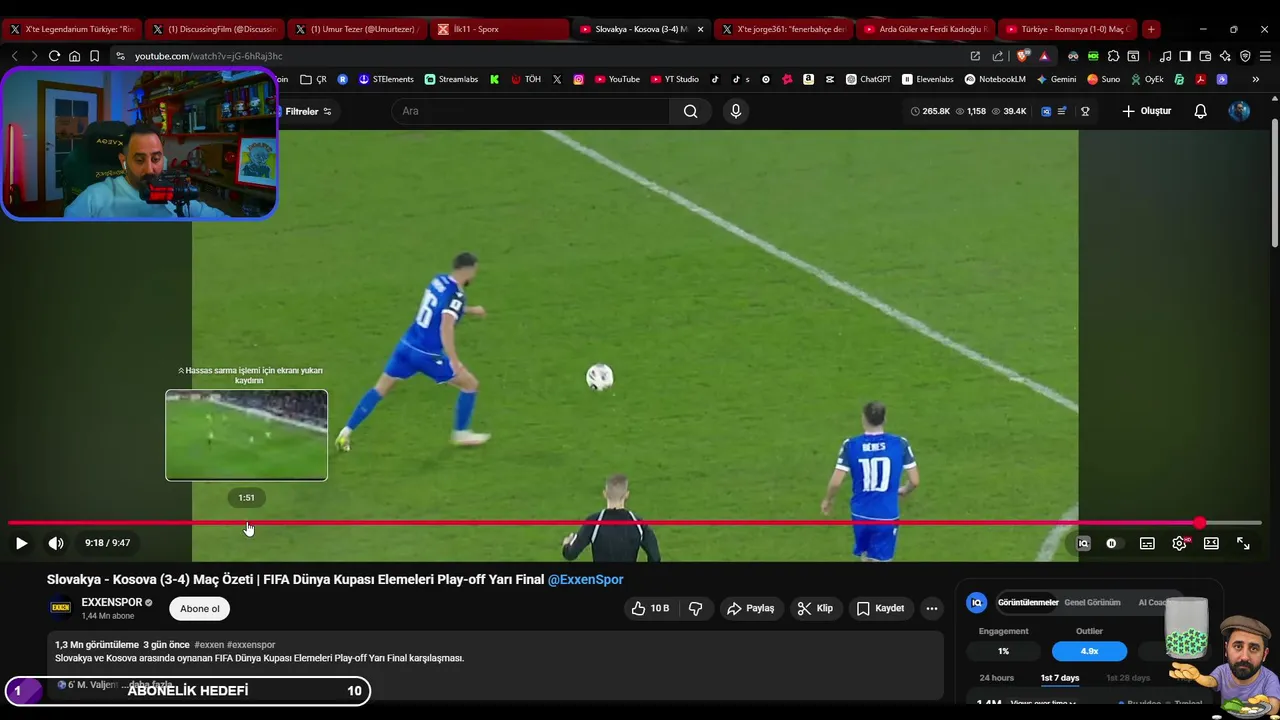Open the 265.8K stats indicator in the header
The width and height of the screenshot is (1280, 720).
click(930, 111)
